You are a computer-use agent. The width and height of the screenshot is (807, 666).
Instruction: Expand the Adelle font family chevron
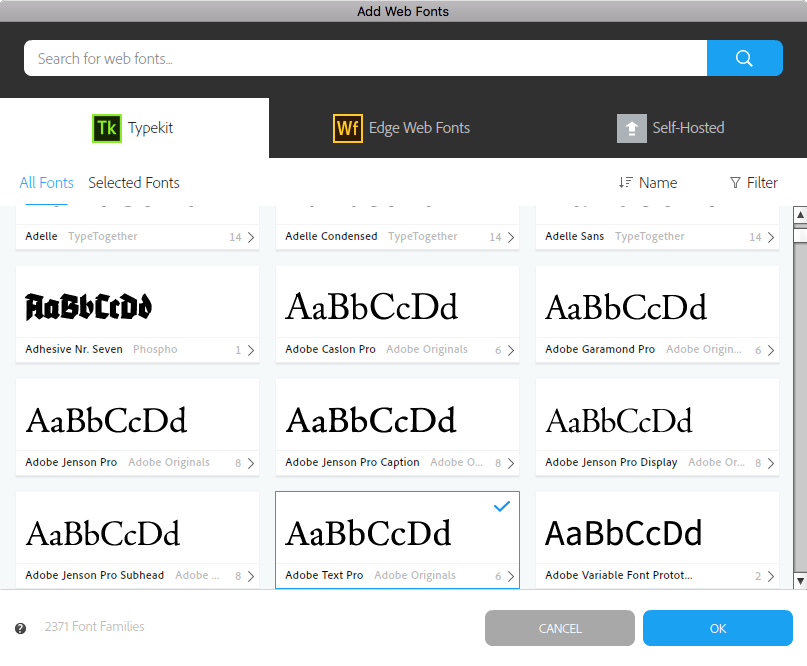(251, 237)
